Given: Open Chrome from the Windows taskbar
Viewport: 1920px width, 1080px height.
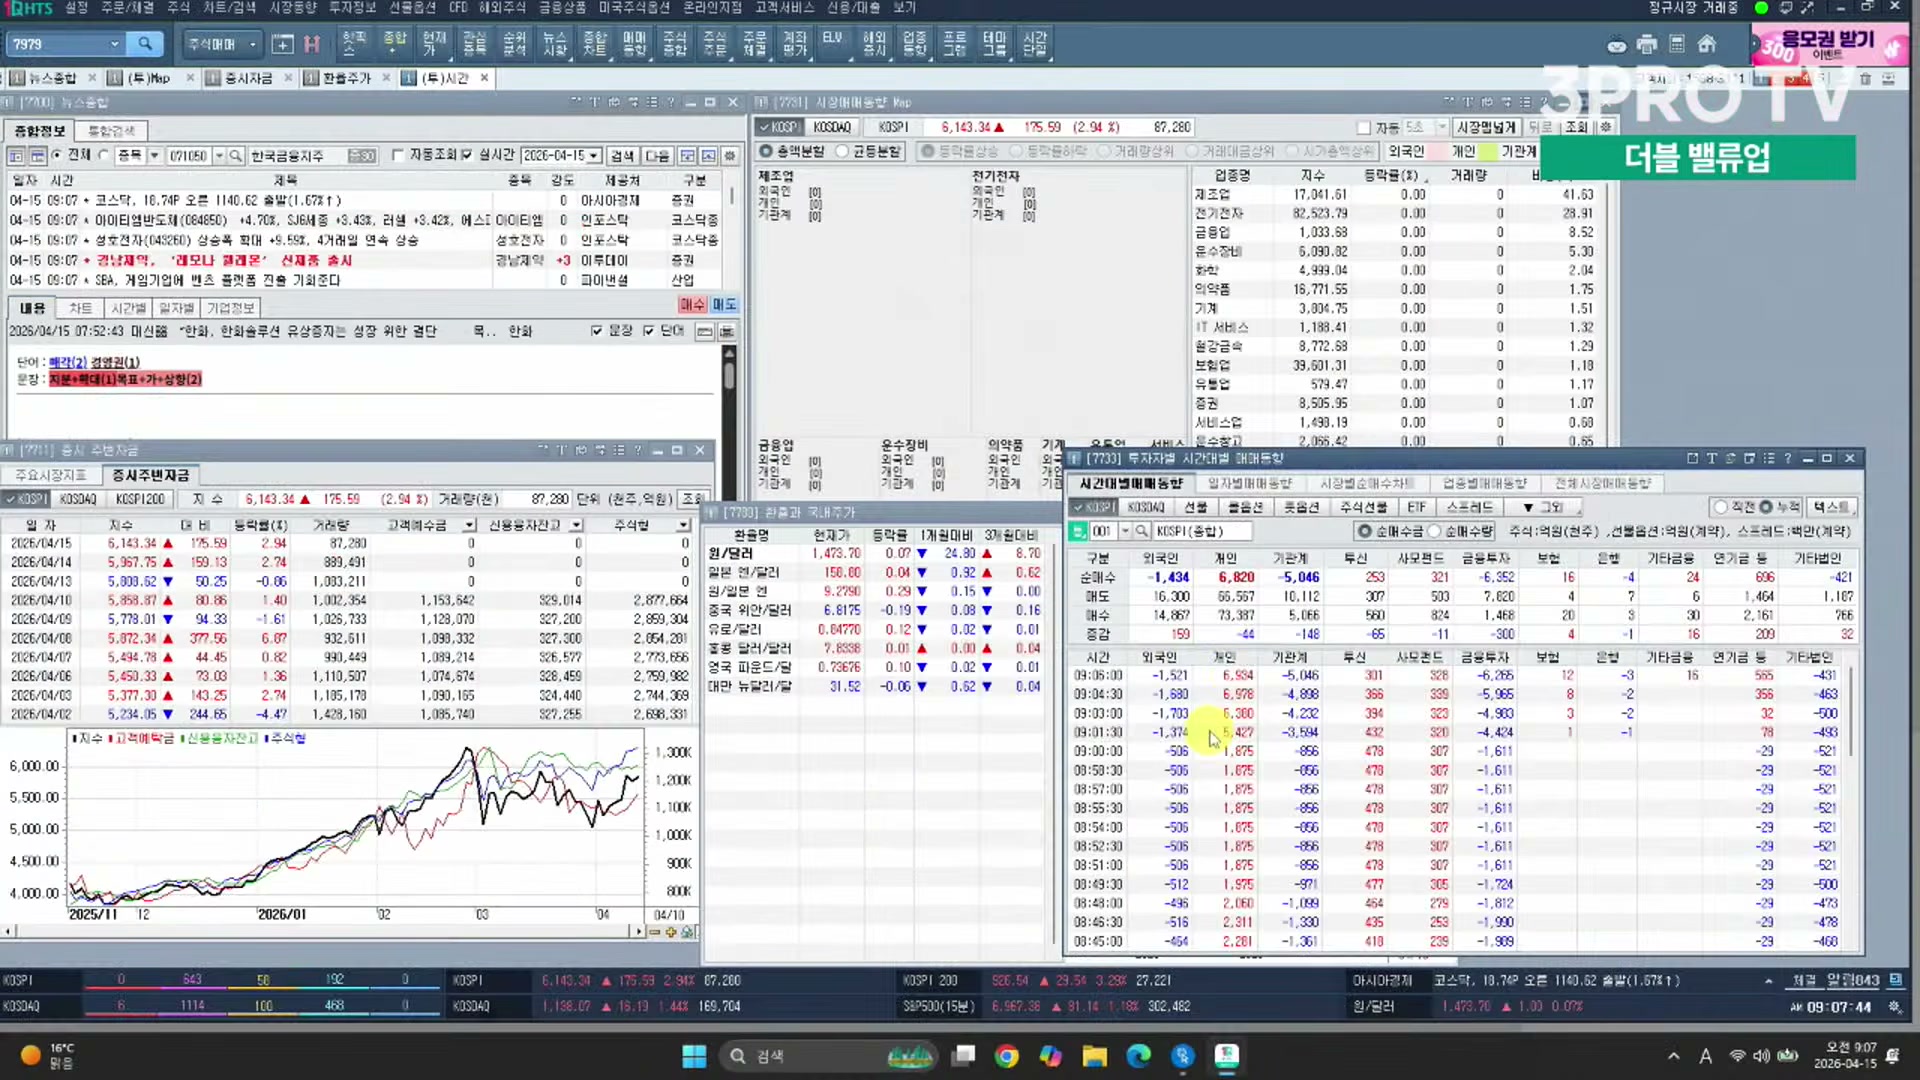Looking at the screenshot, I should (x=1006, y=1056).
